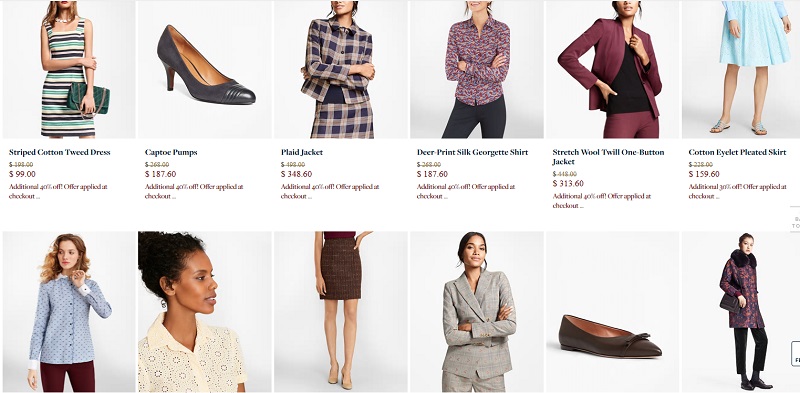Open the Plaid Jacket product link
Image resolution: width=800 pixels, height=393 pixels.
coord(302,152)
